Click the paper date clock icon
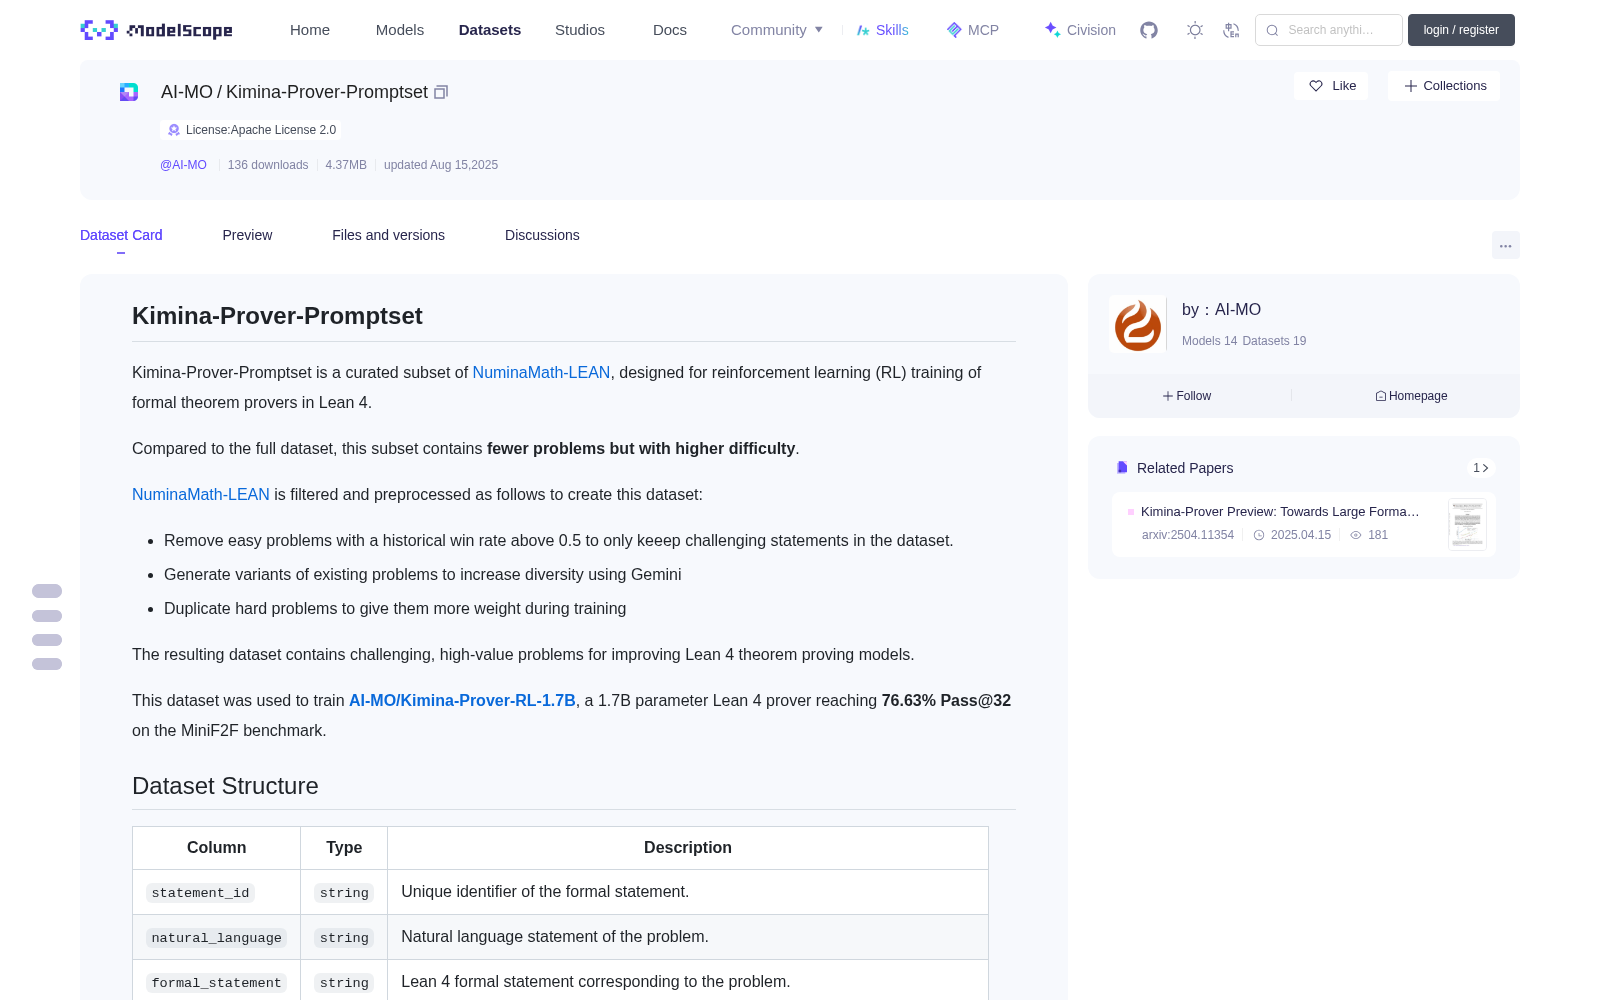This screenshot has height=1000, width=1600. coord(1259,535)
